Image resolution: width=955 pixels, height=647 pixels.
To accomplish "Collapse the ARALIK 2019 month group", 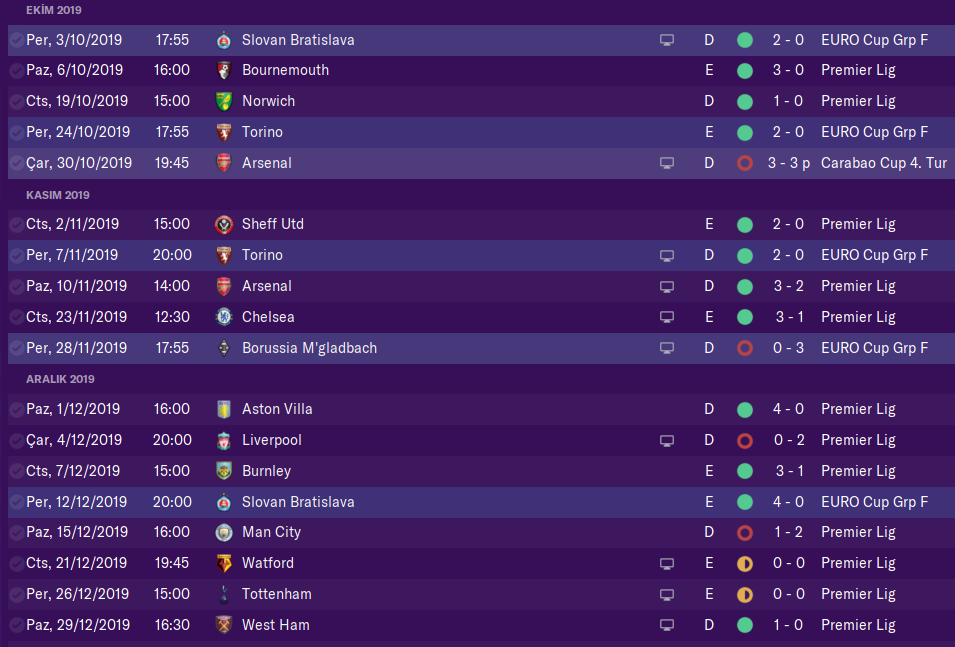I will pyautogui.click(x=61, y=379).
